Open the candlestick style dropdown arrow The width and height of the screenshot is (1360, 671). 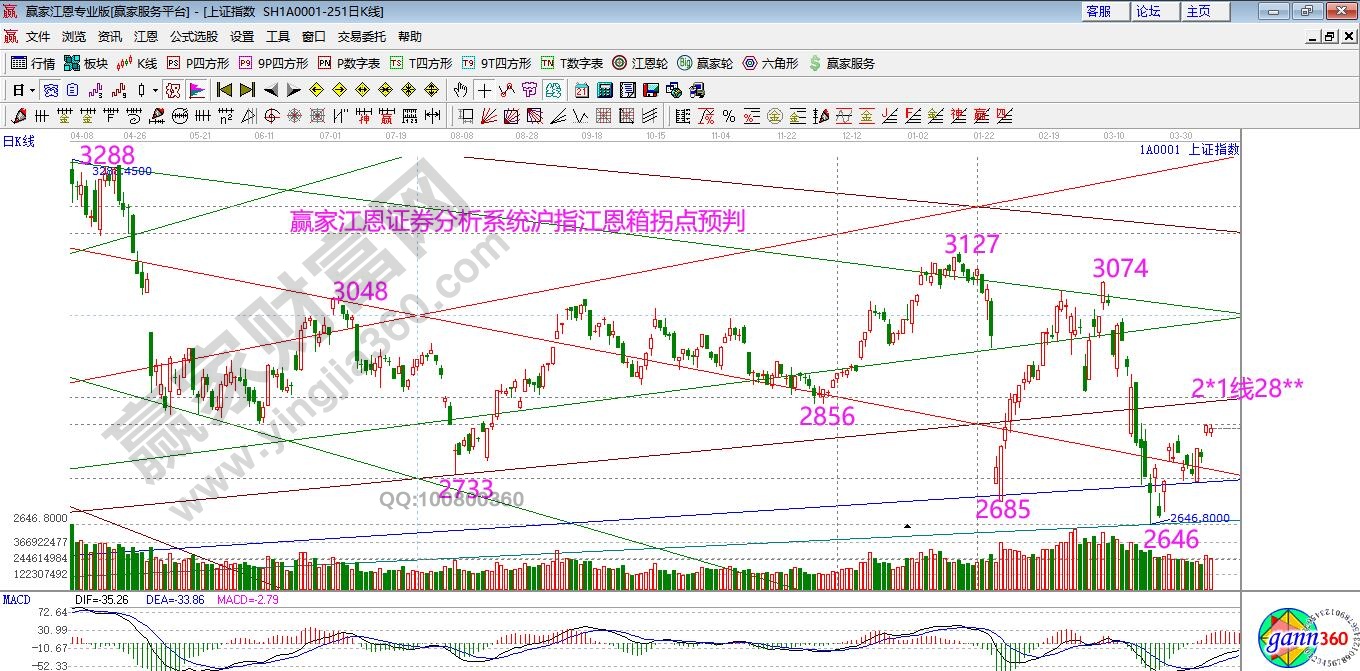click(x=156, y=90)
